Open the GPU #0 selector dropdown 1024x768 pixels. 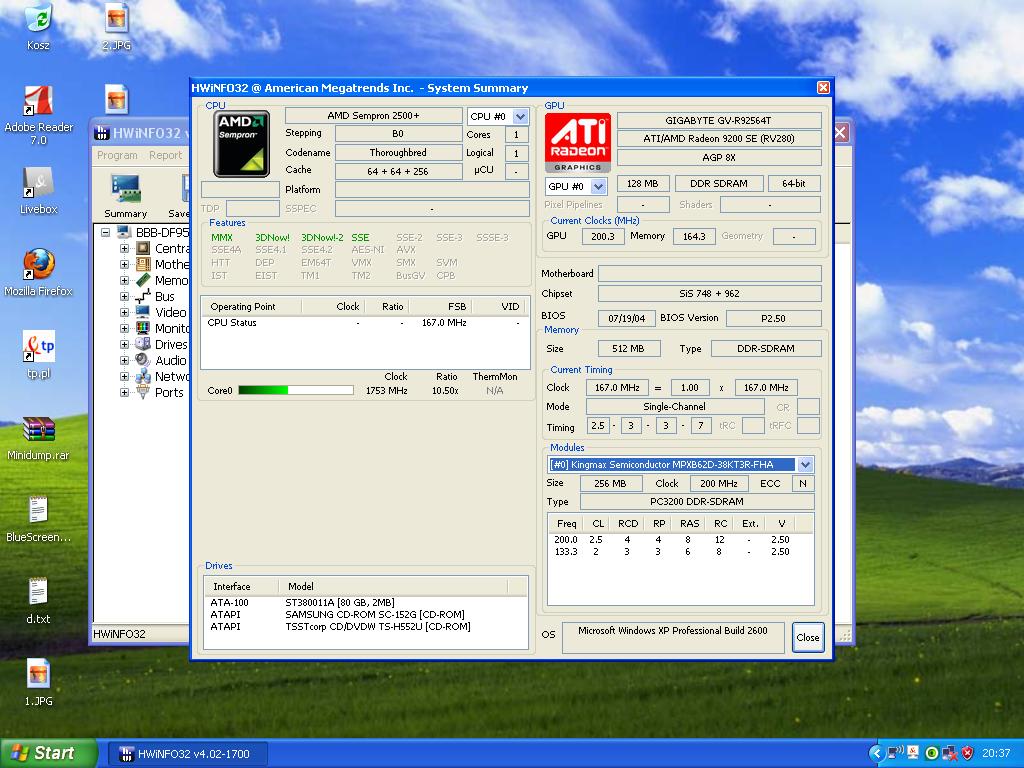[598, 186]
